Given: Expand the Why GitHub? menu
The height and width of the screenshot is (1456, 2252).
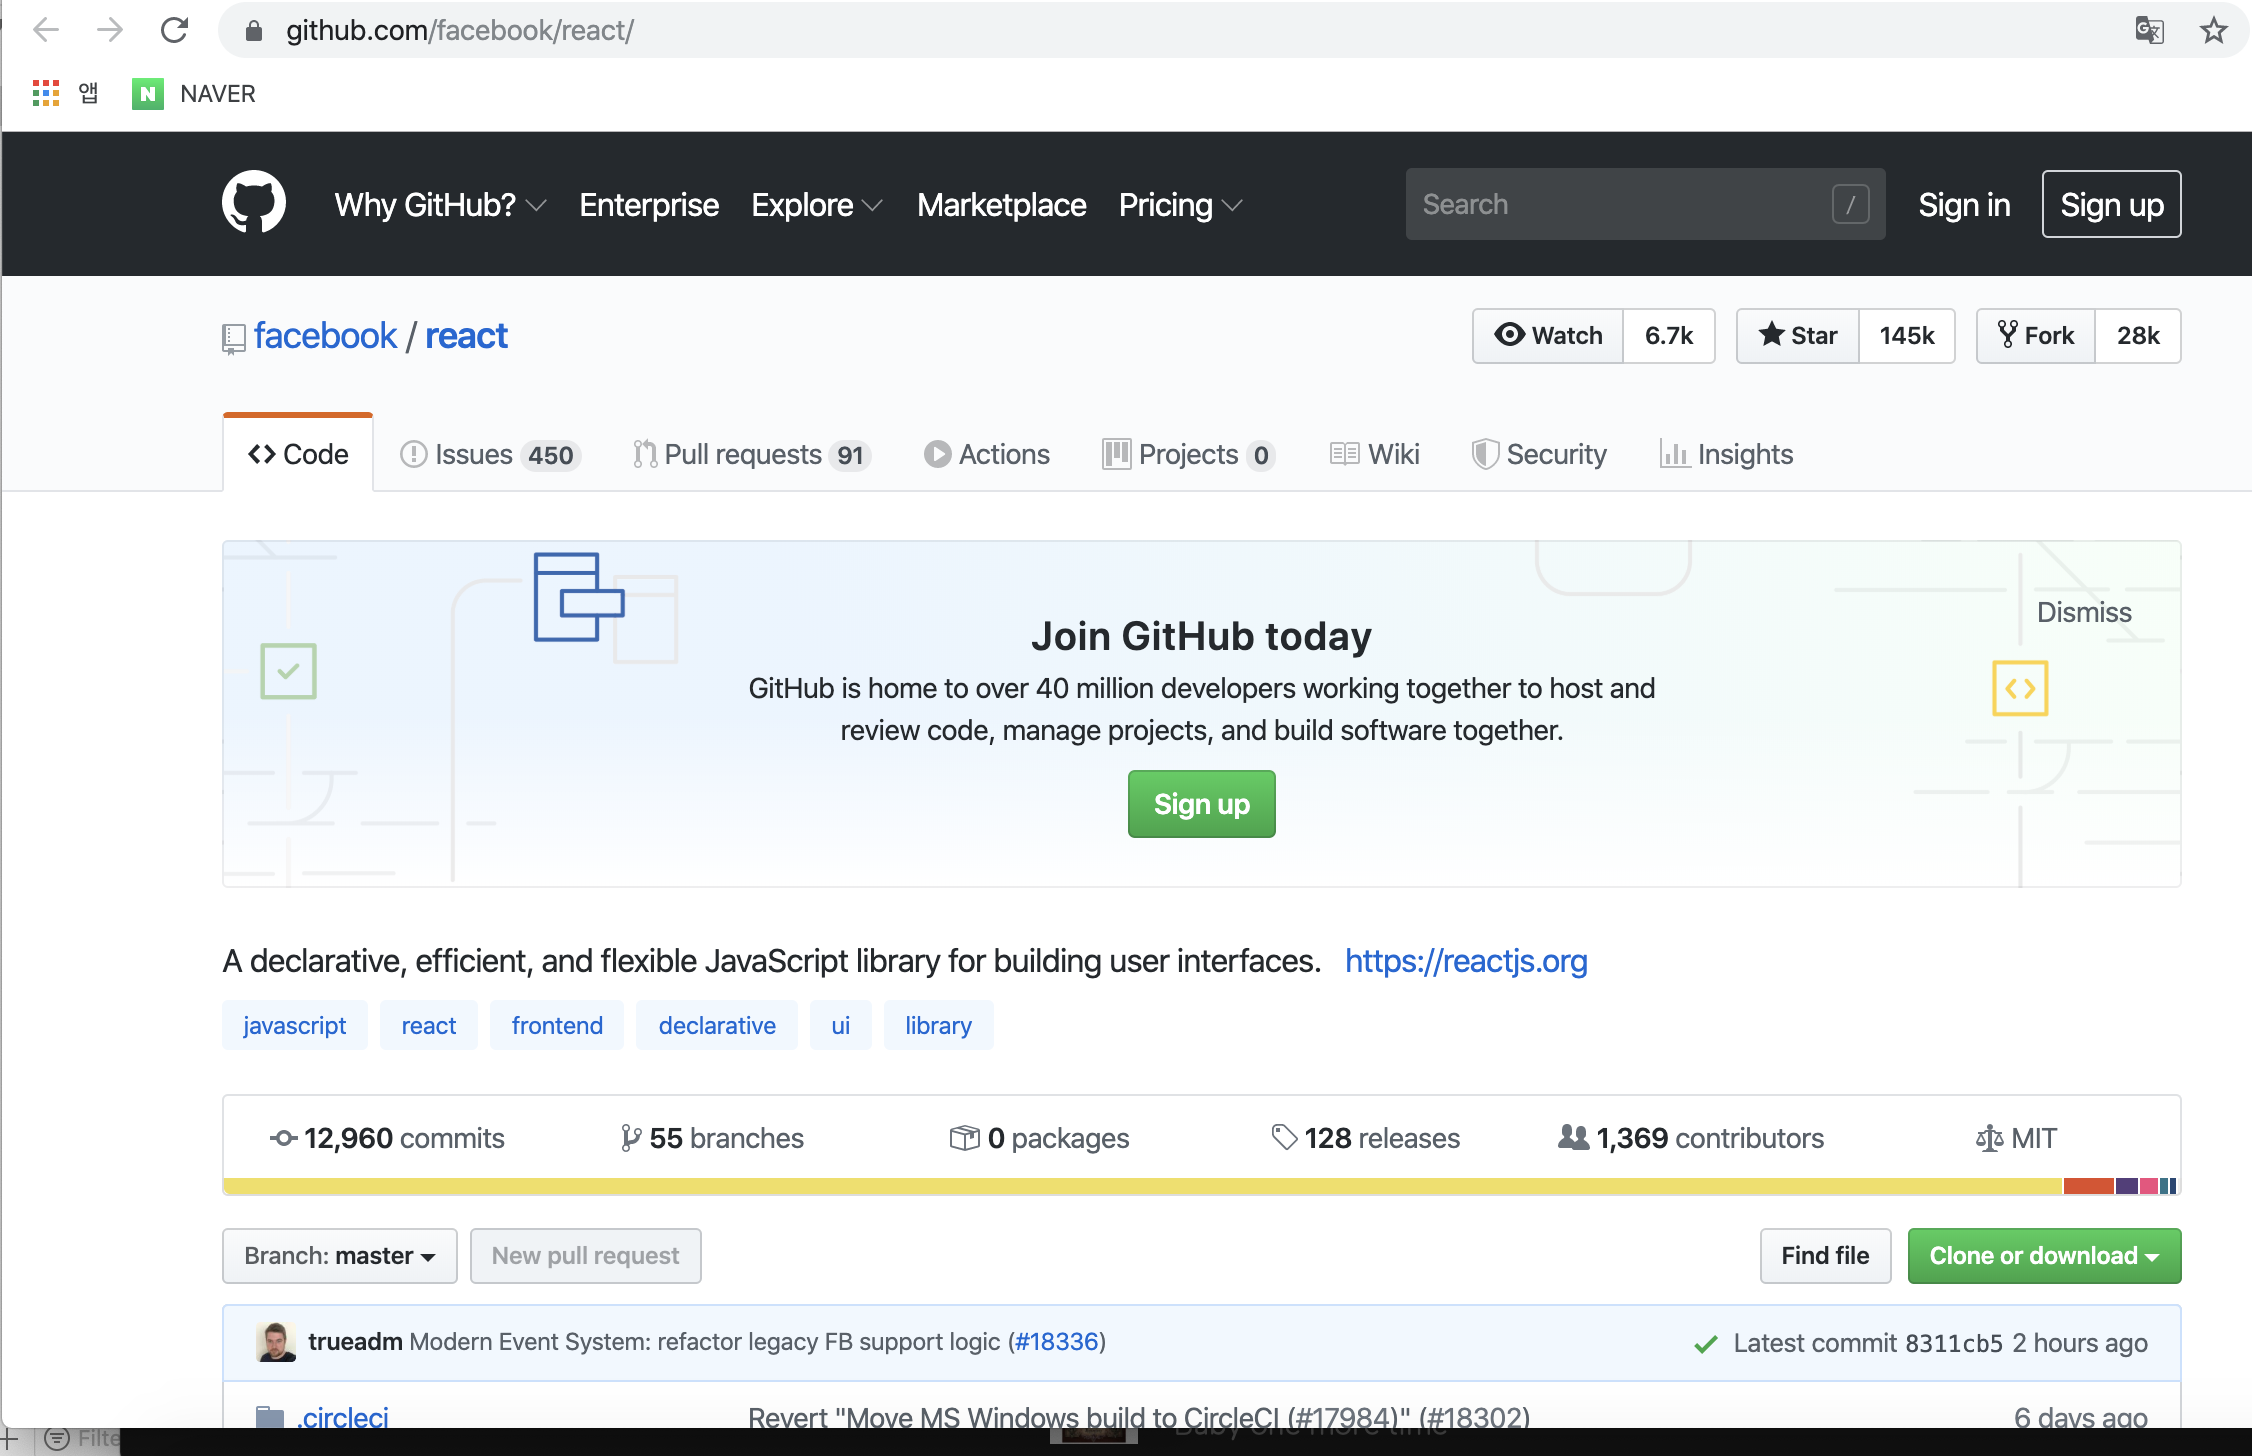Looking at the screenshot, I should pos(440,205).
